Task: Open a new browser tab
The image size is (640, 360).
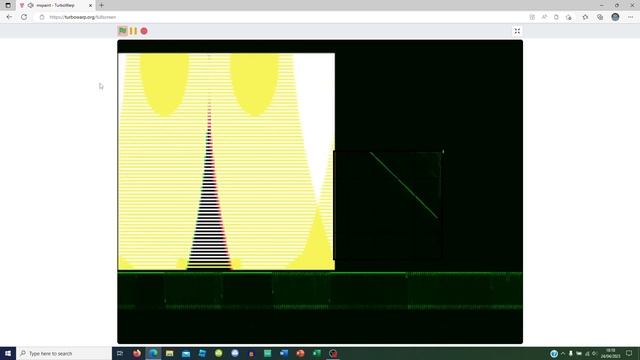Action: (x=101, y=5)
